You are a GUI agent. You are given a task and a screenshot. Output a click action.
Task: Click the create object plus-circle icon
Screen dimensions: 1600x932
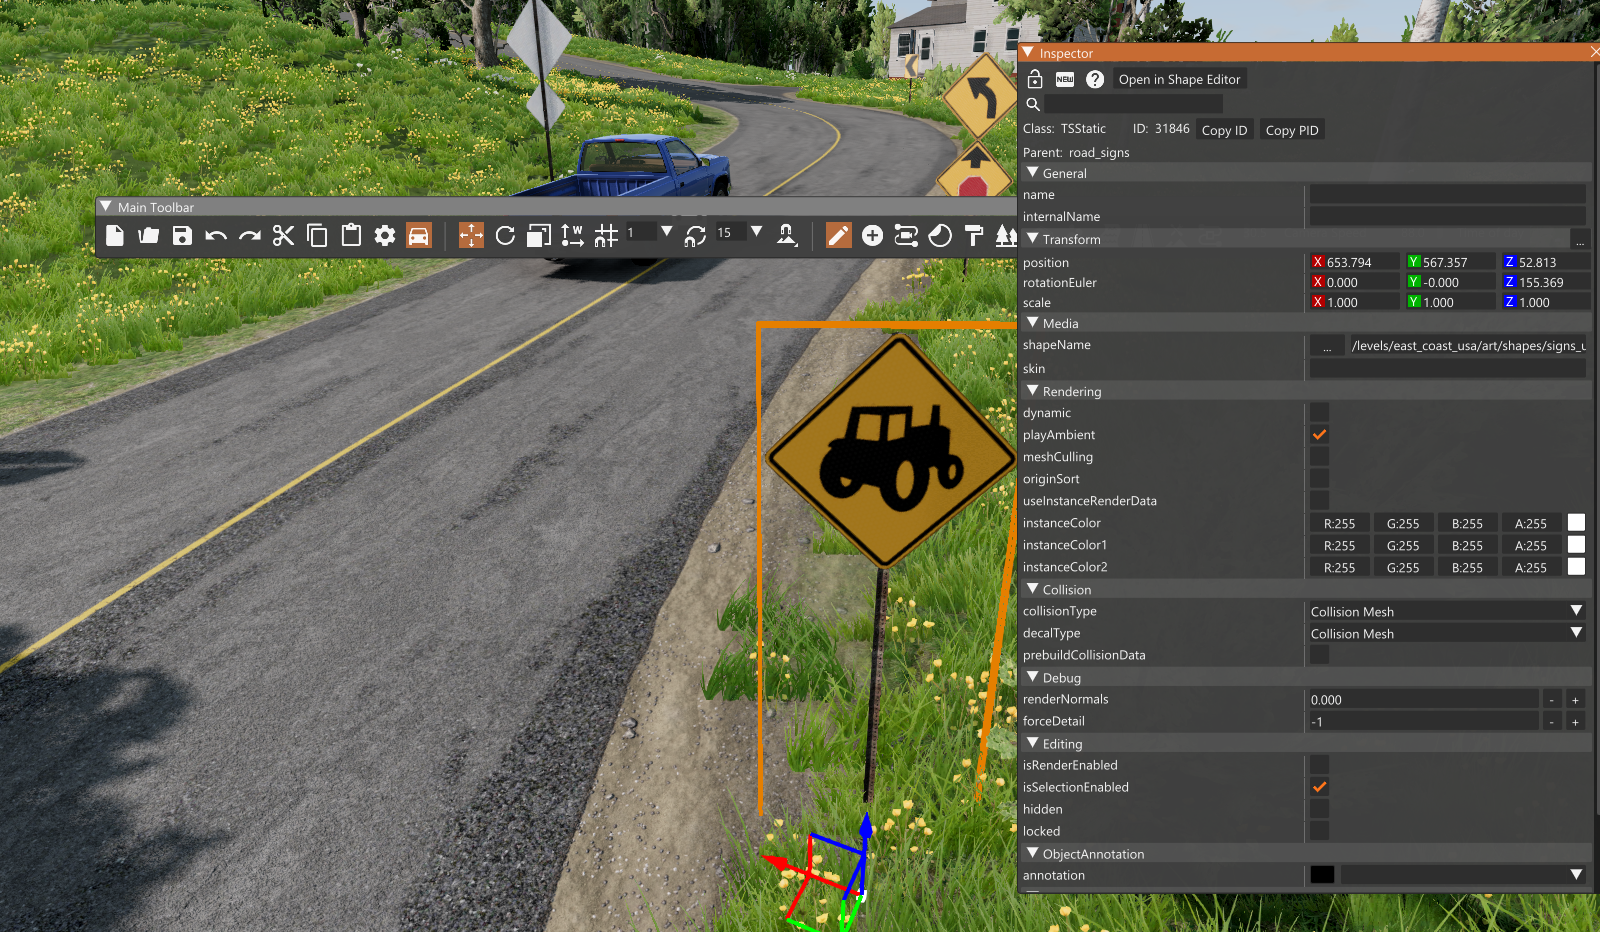(x=872, y=235)
